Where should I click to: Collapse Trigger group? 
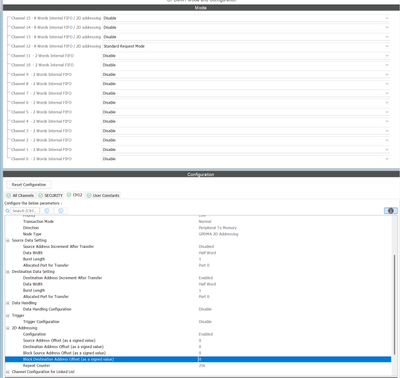(7, 315)
